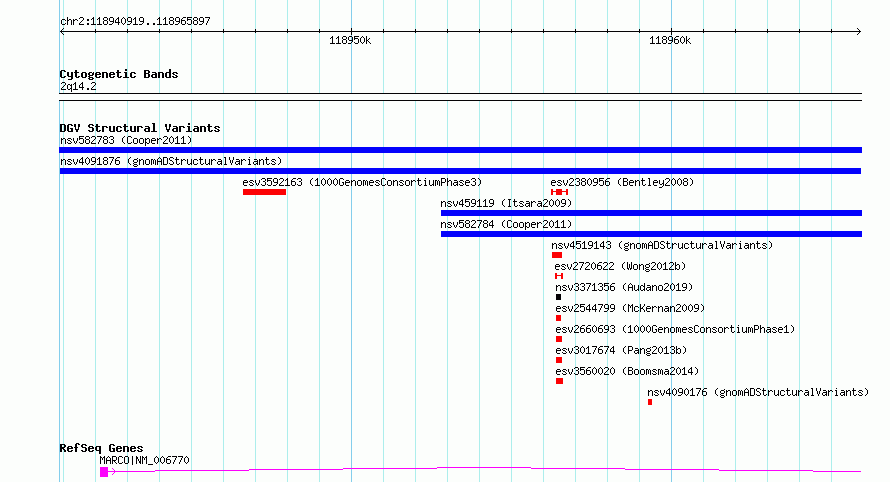
Task: Click the ruler's left arrowhead
Action: tap(62, 32)
